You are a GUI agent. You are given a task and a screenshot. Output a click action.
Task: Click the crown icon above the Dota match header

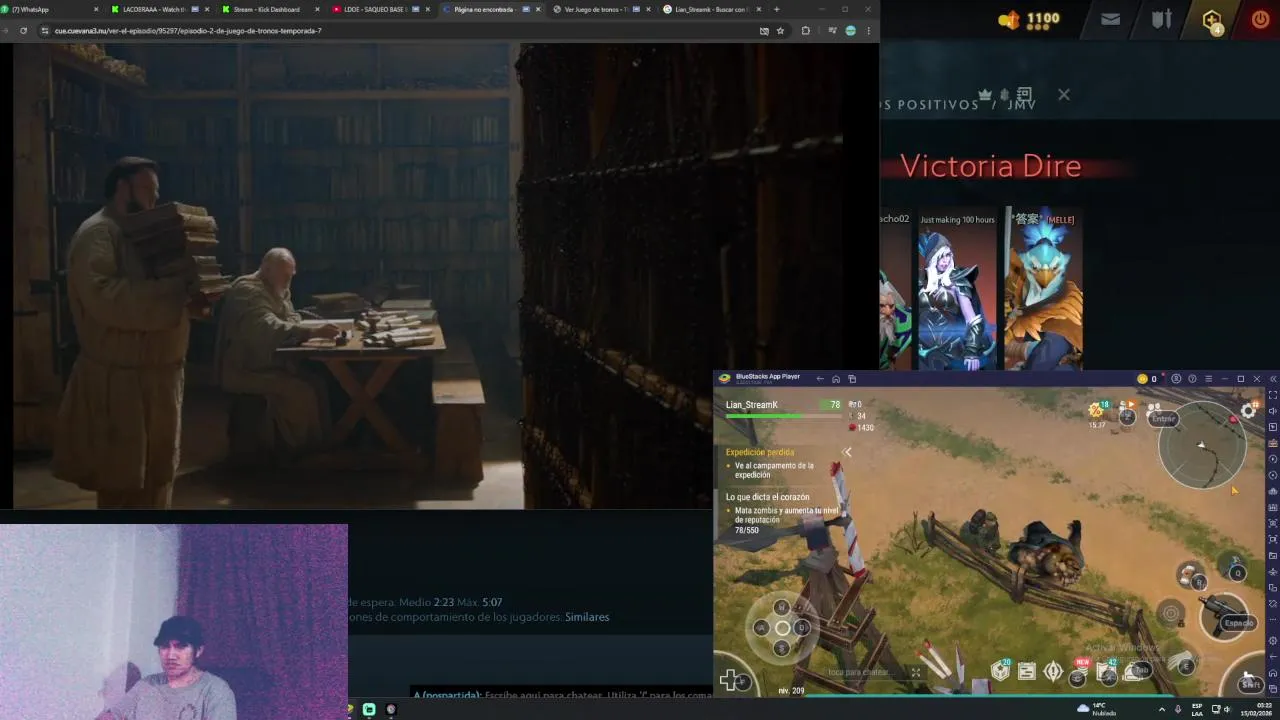coord(985,95)
